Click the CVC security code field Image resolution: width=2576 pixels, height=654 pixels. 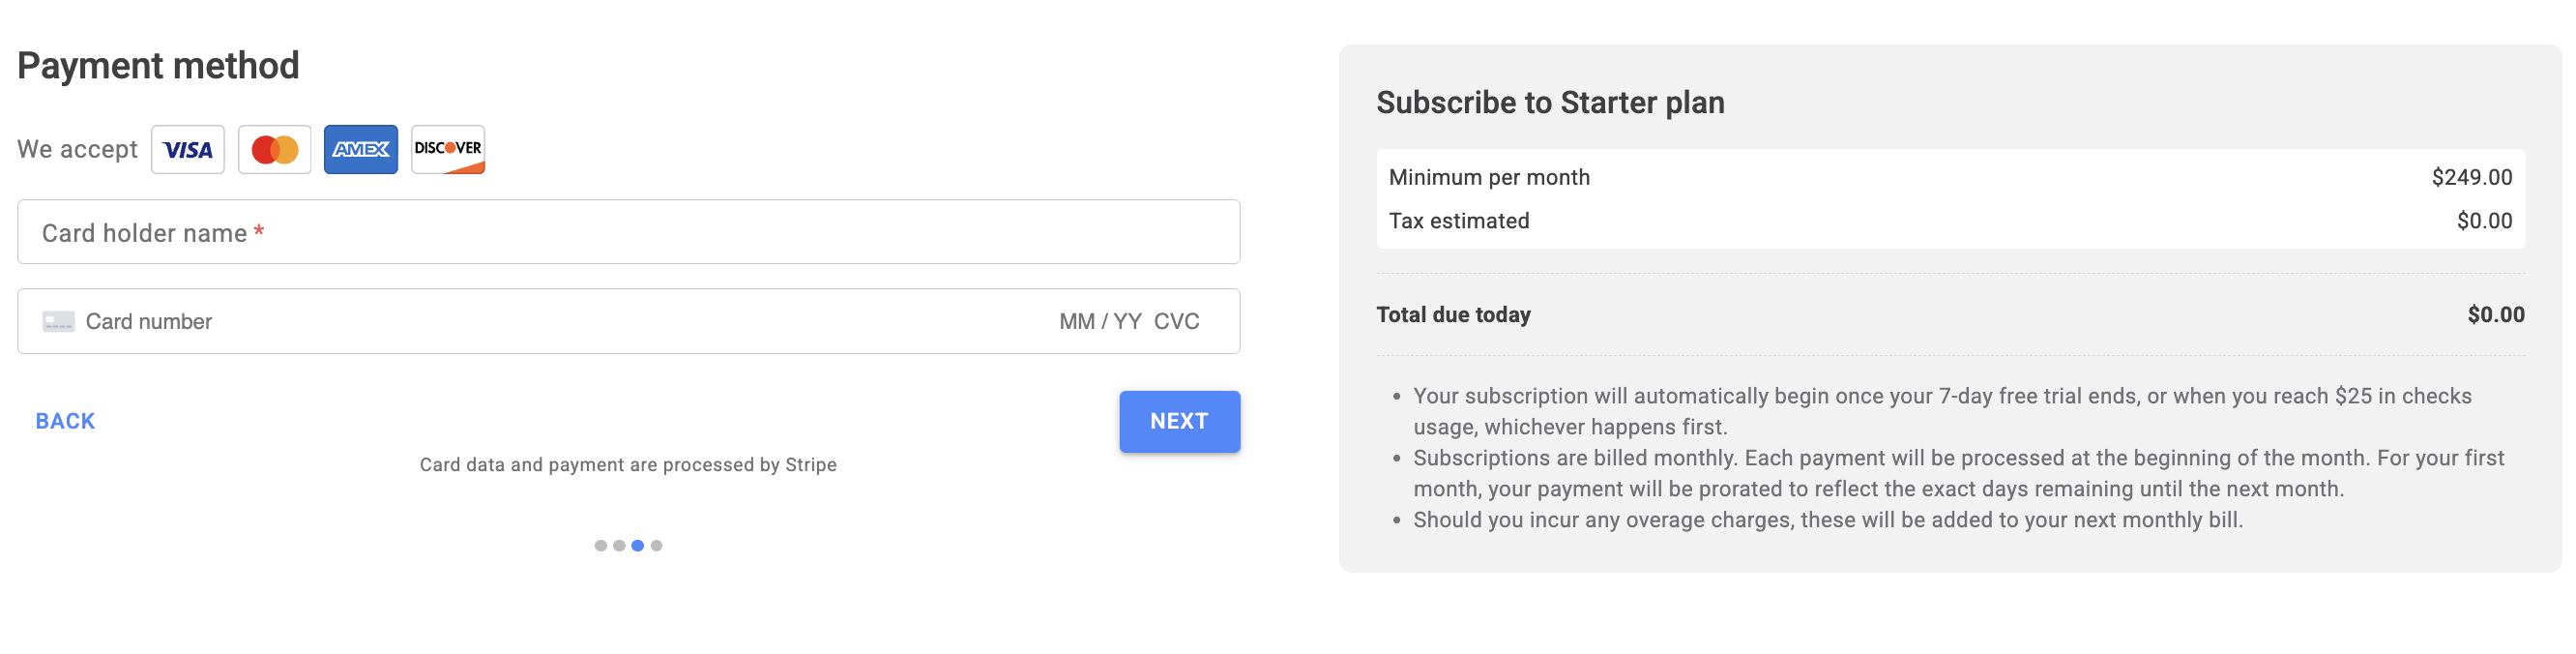pos(1176,322)
